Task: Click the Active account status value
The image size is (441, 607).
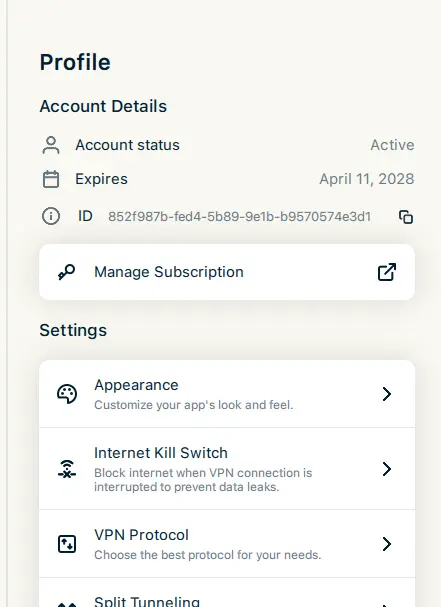Action: [392, 145]
